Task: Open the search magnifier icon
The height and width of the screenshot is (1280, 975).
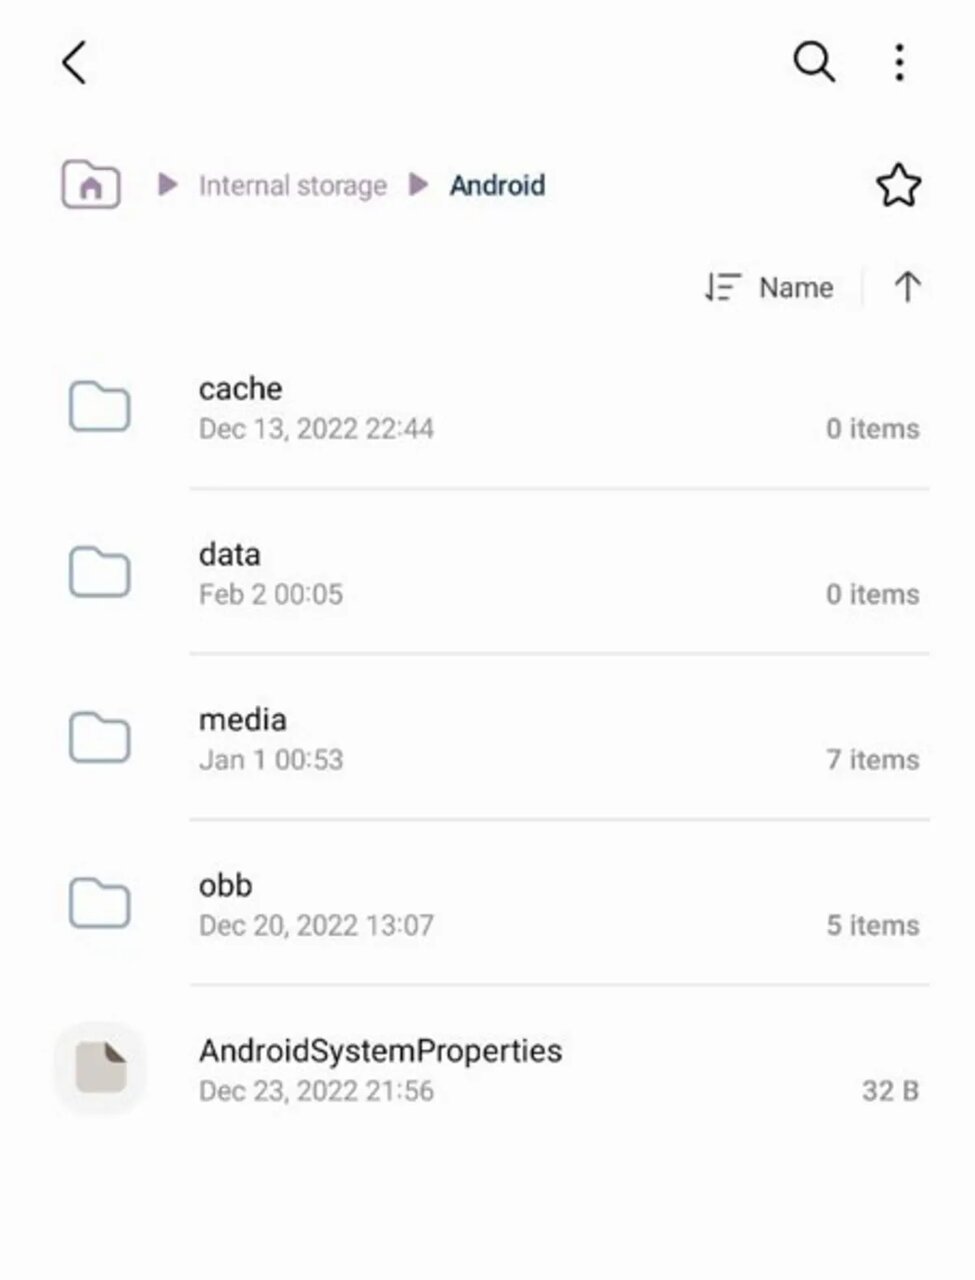Action: [814, 62]
